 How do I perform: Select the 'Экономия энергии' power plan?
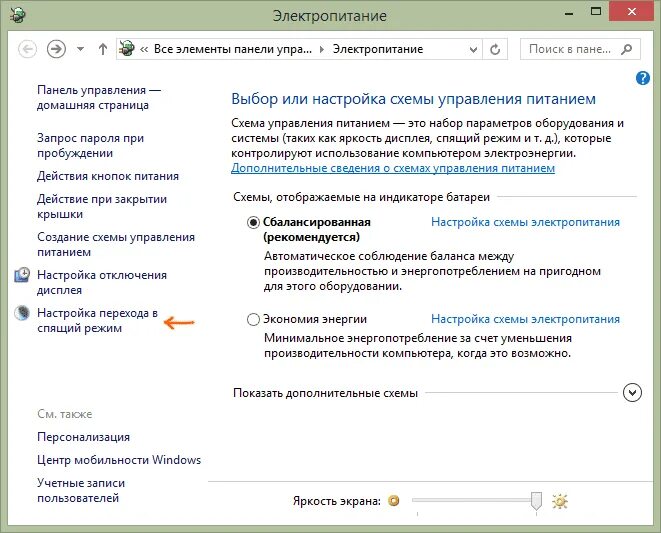point(253,319)
